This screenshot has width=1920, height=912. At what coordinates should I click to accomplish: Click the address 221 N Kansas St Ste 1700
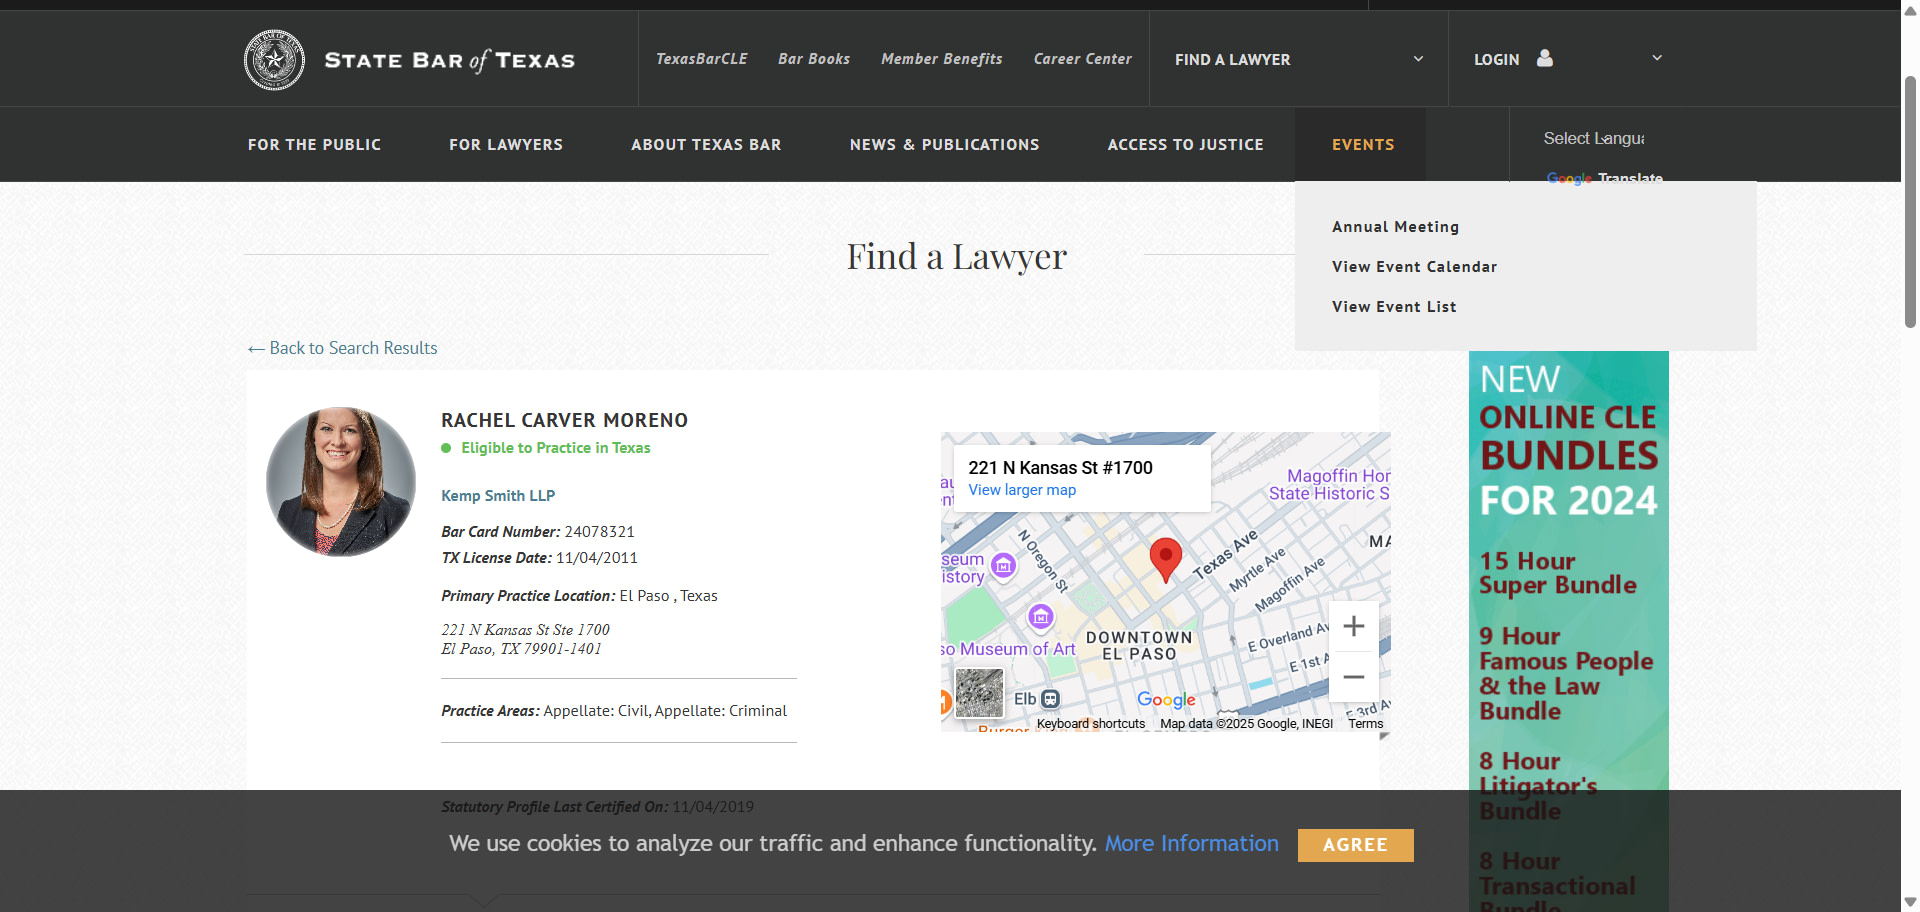click(x=525, y=630)
